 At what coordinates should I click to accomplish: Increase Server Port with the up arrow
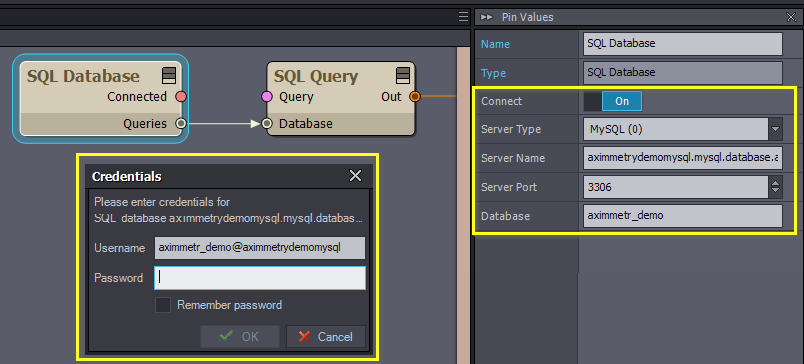point(775,182)
